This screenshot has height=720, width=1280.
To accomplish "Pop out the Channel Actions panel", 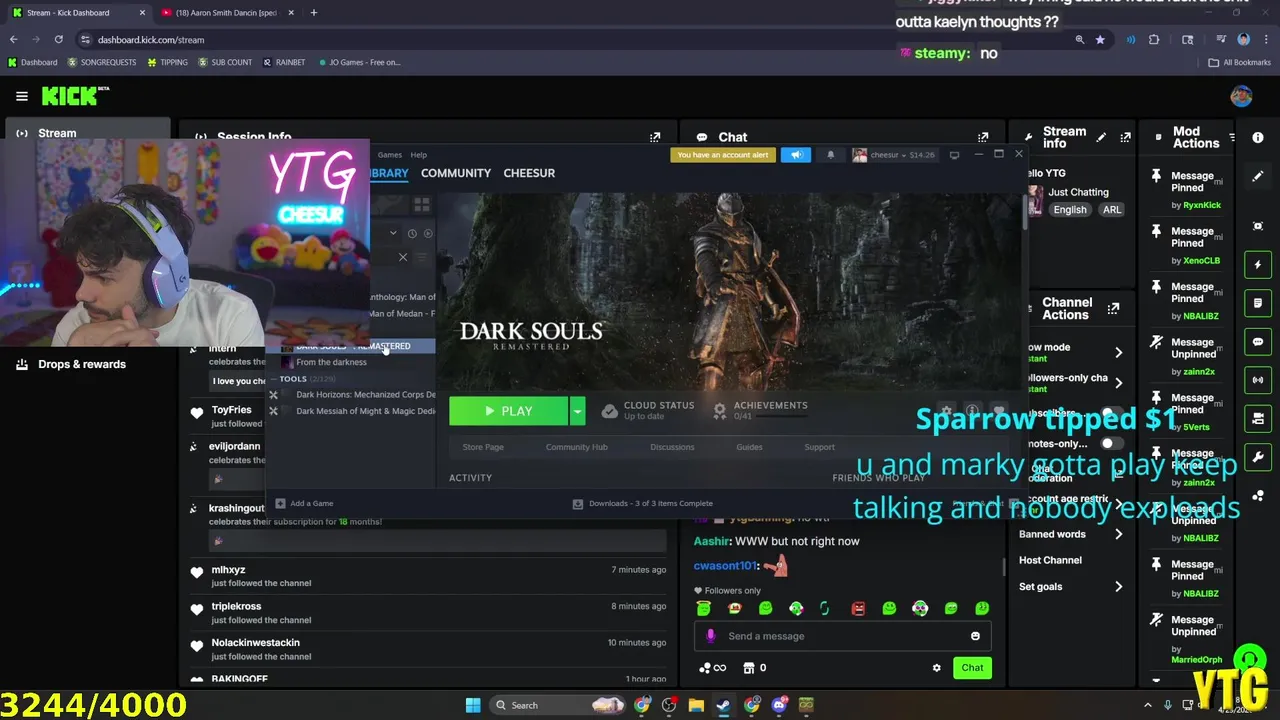I will (1113, 309).
